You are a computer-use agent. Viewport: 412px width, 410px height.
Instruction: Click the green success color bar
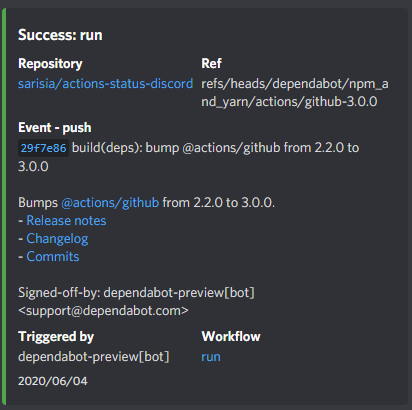coord(4,207)
